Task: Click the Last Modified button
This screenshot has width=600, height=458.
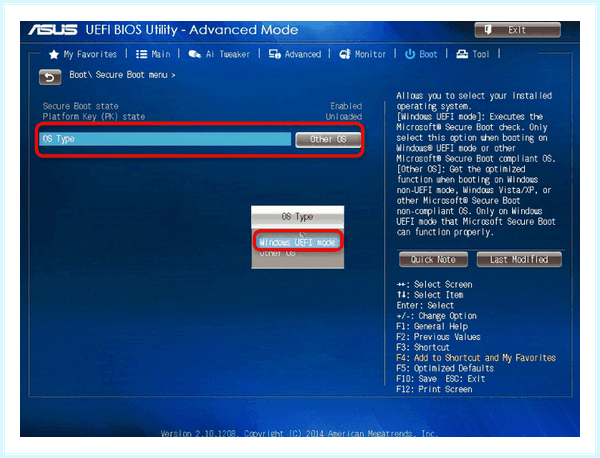Action: click(519, 259)
